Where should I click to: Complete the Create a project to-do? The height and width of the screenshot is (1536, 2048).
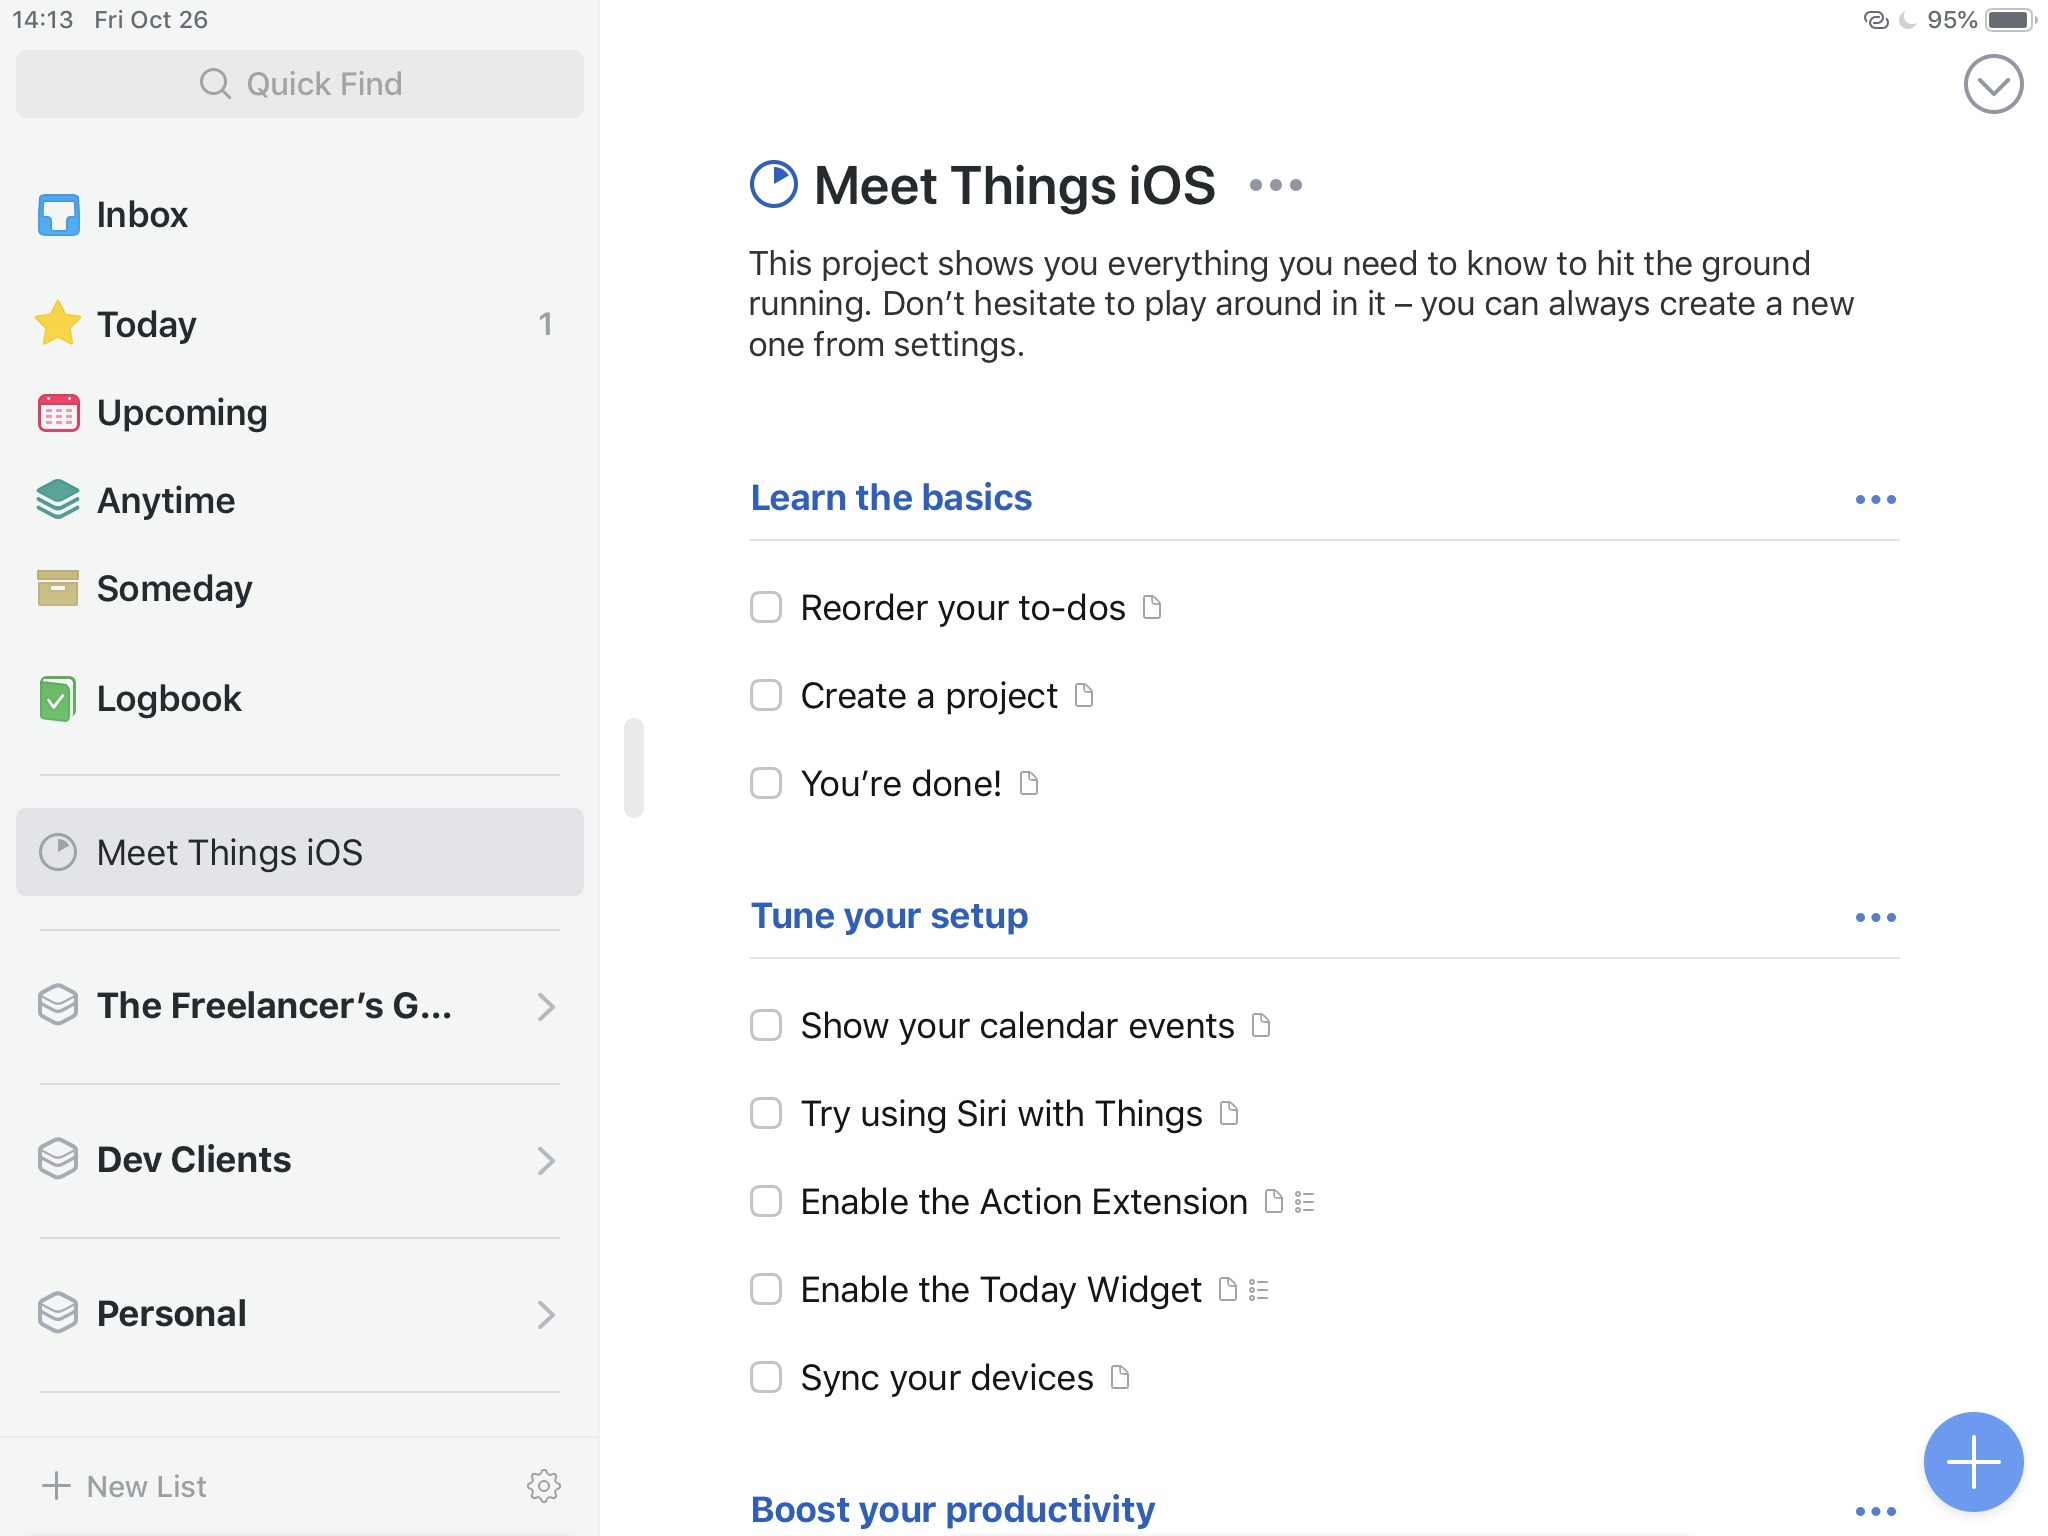[x=766, y=695]
